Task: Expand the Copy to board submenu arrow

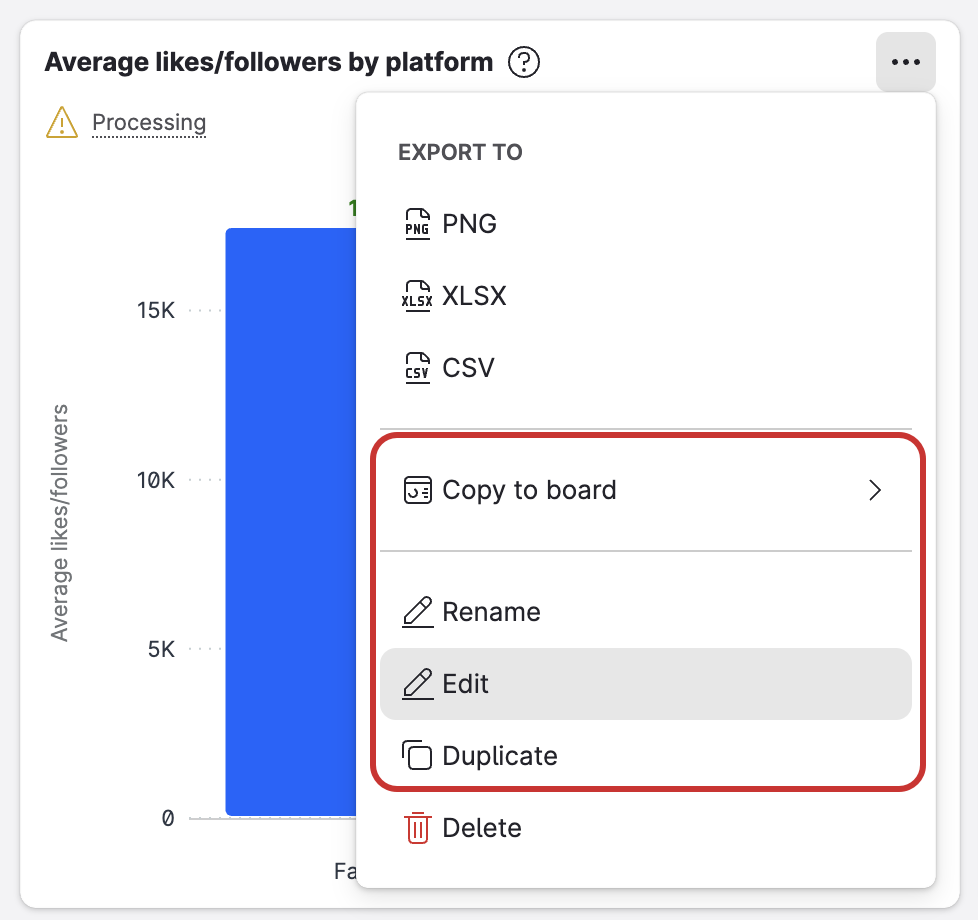Action: [x=875, y=490]
